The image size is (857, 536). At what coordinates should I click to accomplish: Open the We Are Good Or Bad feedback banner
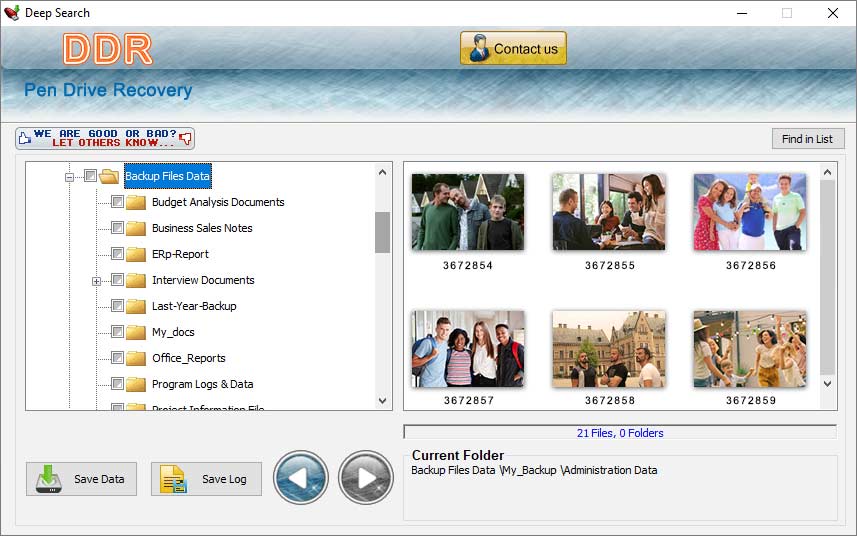click(x=105, y=138)
